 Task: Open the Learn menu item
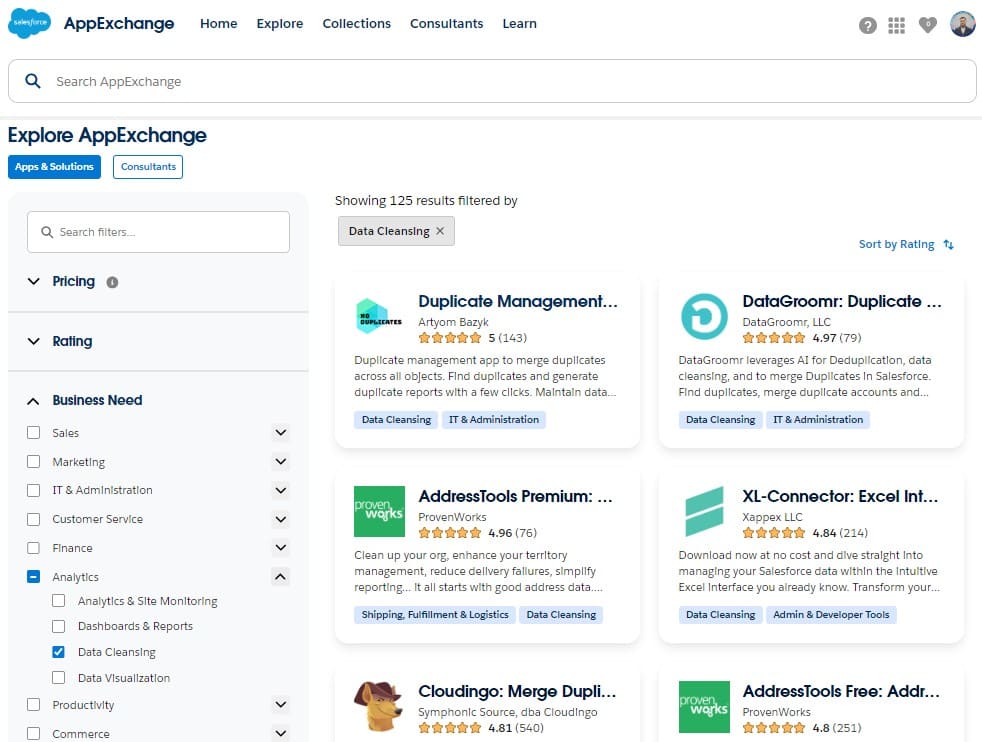click(x=520, y=24)
